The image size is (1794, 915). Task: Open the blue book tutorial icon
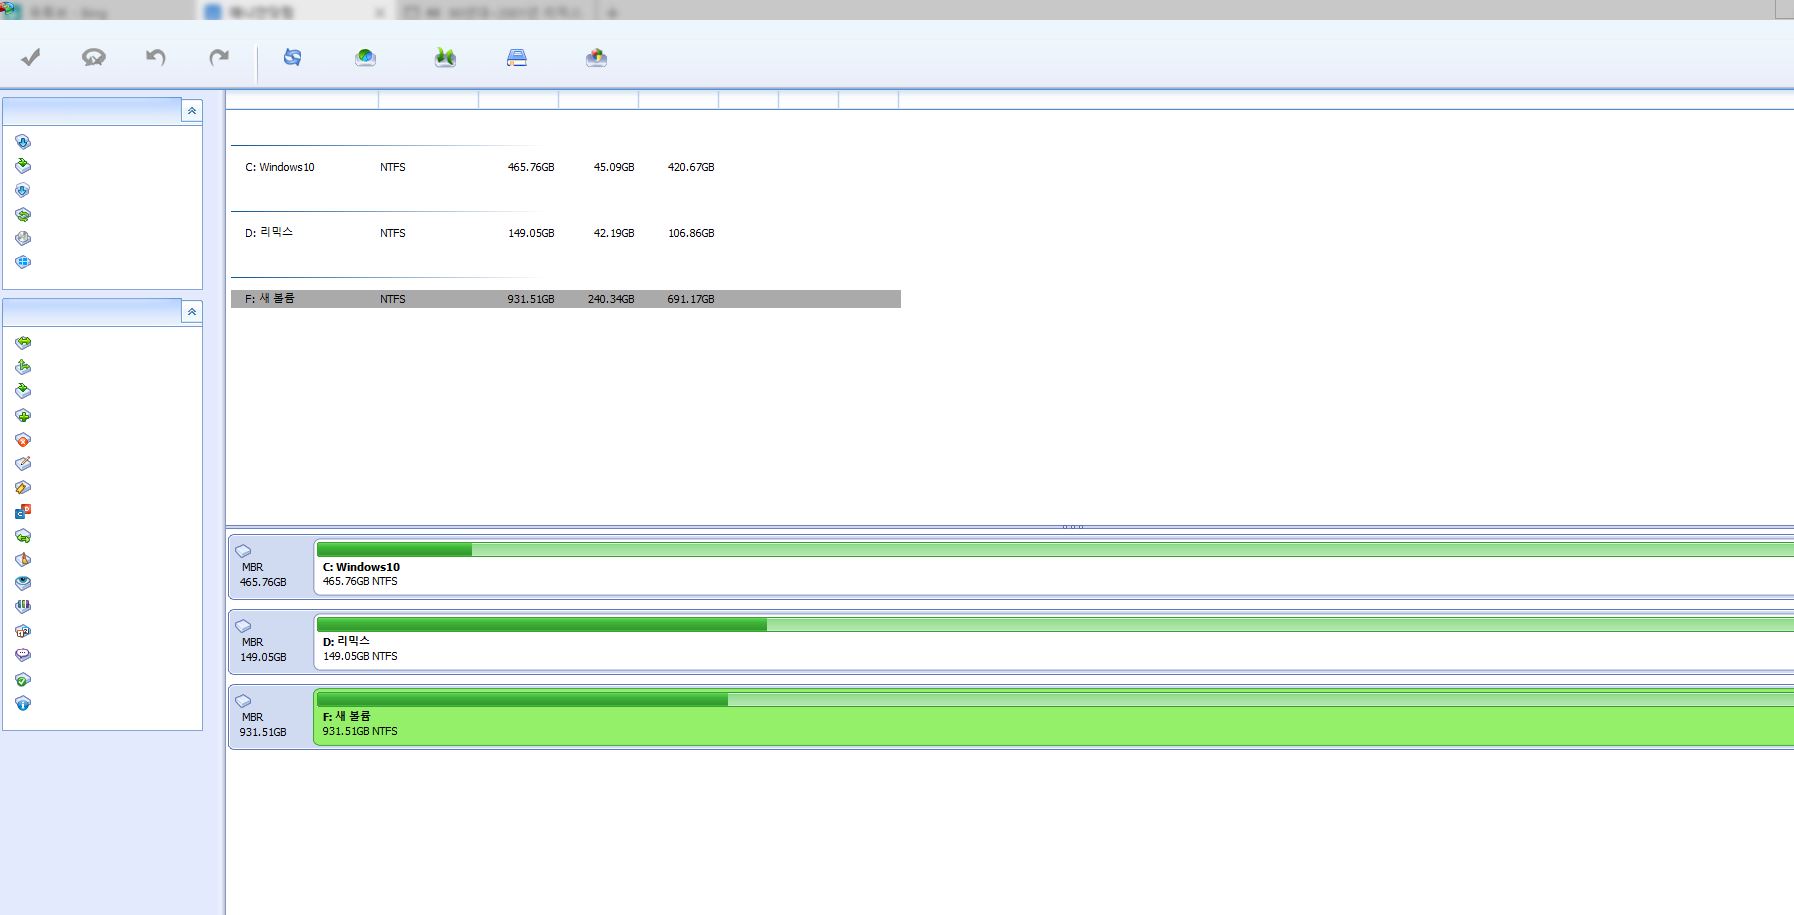516,57
